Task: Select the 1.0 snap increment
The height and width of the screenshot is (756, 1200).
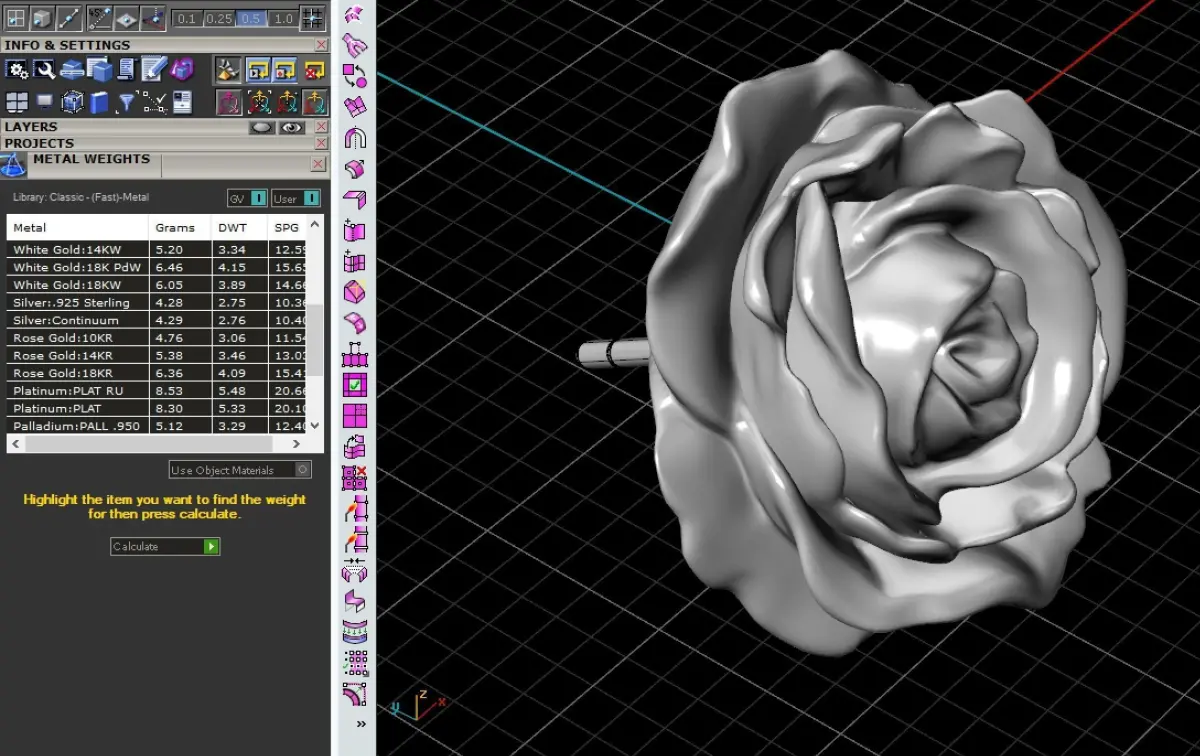Action: coord(283,18)
